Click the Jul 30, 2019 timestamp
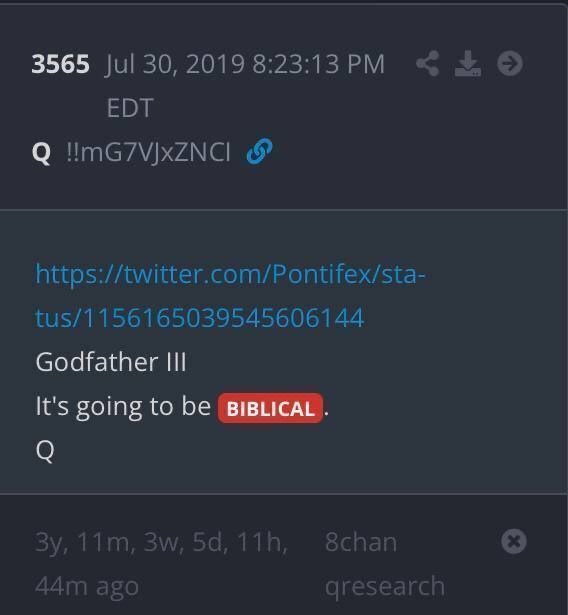This screenshot has width=568, height=615. pyautogui.click(x=245, y=64)
